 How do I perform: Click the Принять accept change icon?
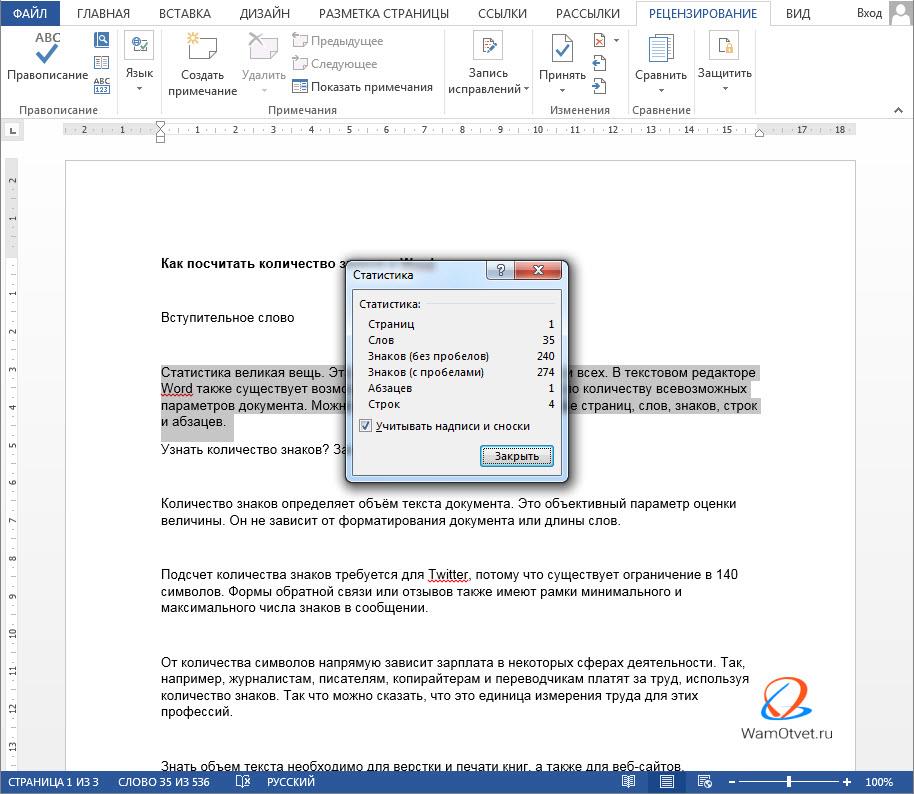[562, 48]
